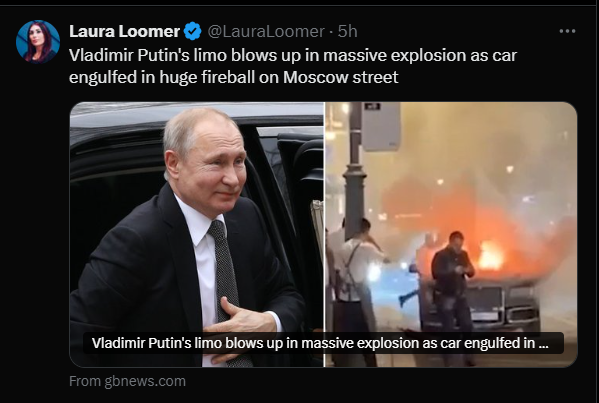Viewport: 599px width, 403px height.
Task: Open the headline caption overlay on the card
Action: coord(323,343)
